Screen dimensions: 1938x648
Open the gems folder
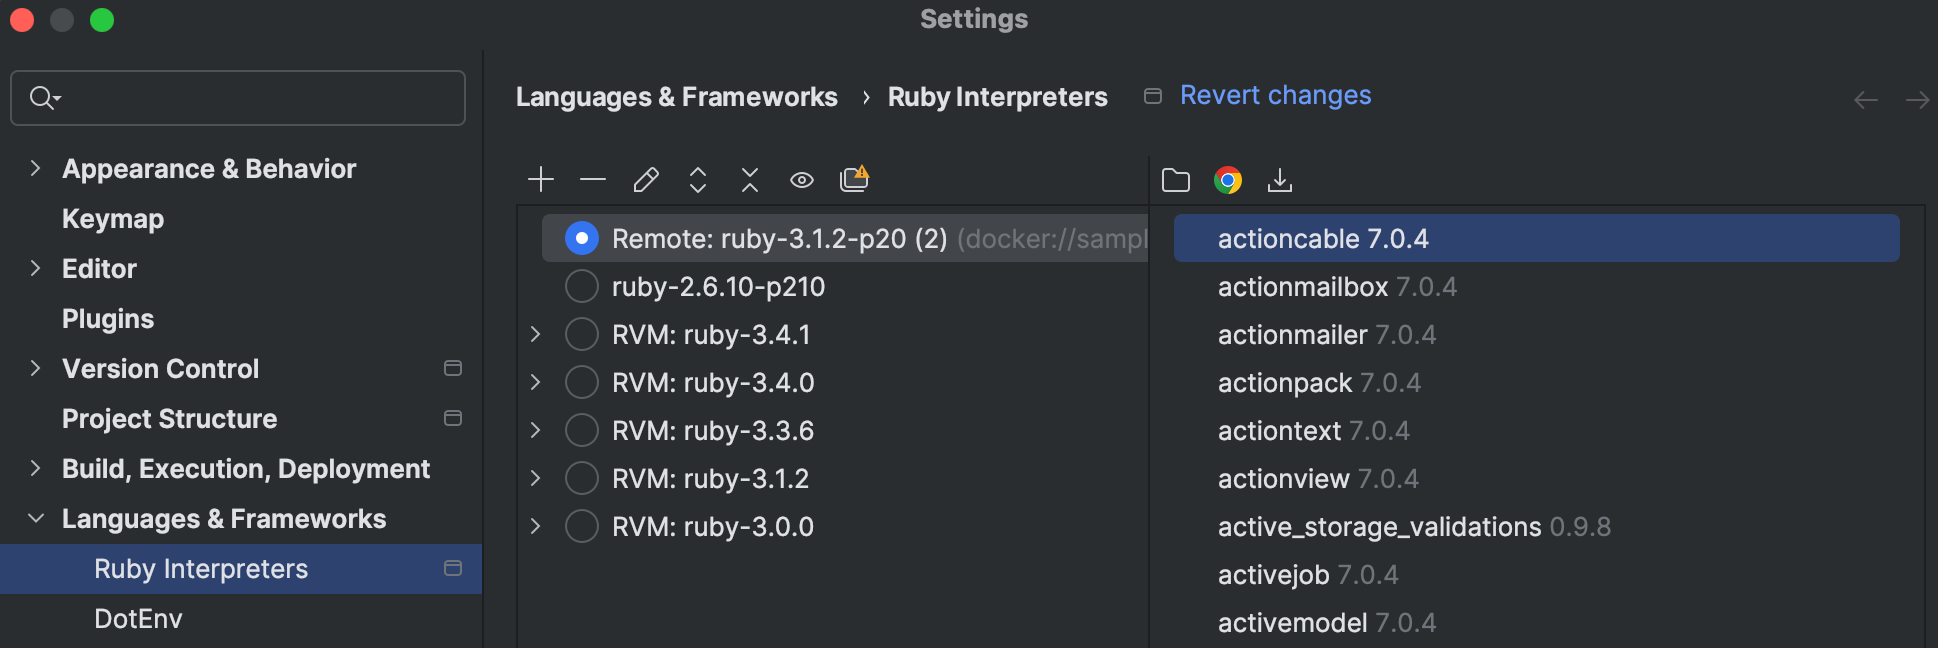coord(1175,180)
